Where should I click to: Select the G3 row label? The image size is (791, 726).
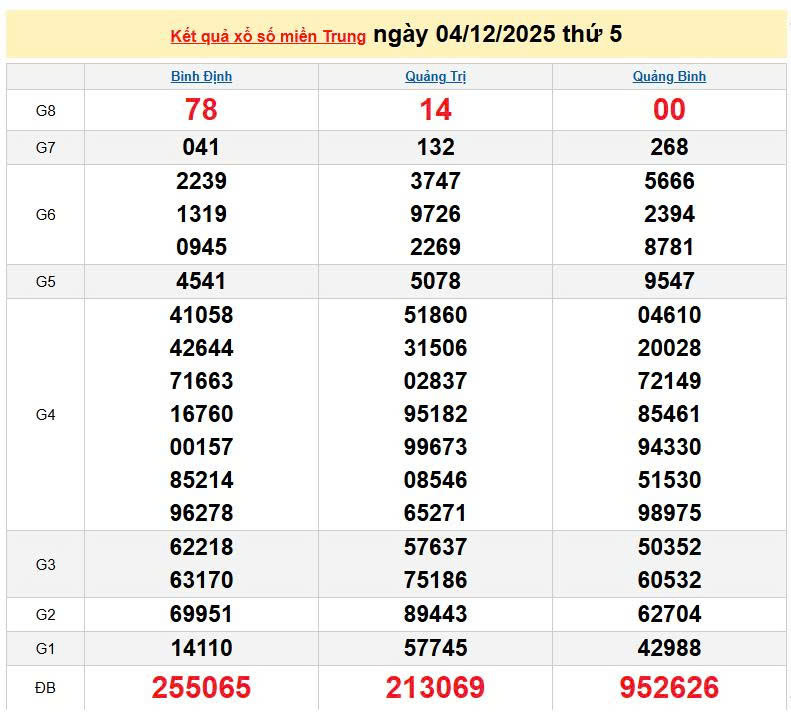(45, 565)
